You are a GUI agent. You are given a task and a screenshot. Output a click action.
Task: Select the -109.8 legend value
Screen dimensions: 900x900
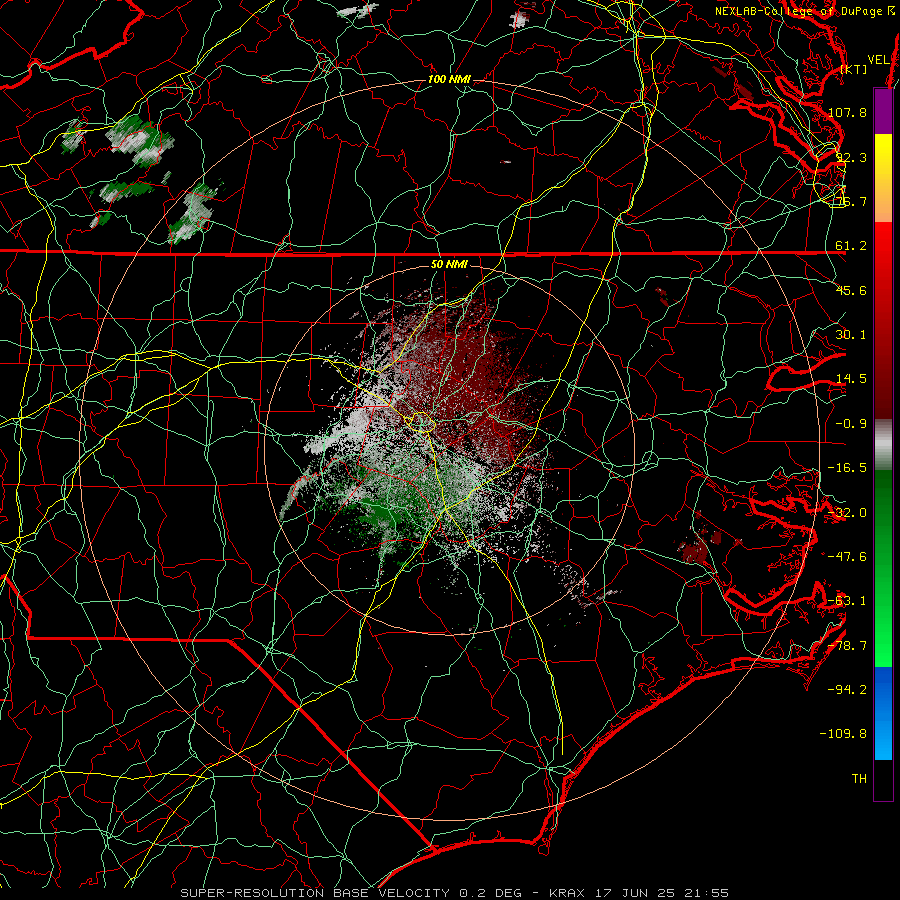click(843, 734)
